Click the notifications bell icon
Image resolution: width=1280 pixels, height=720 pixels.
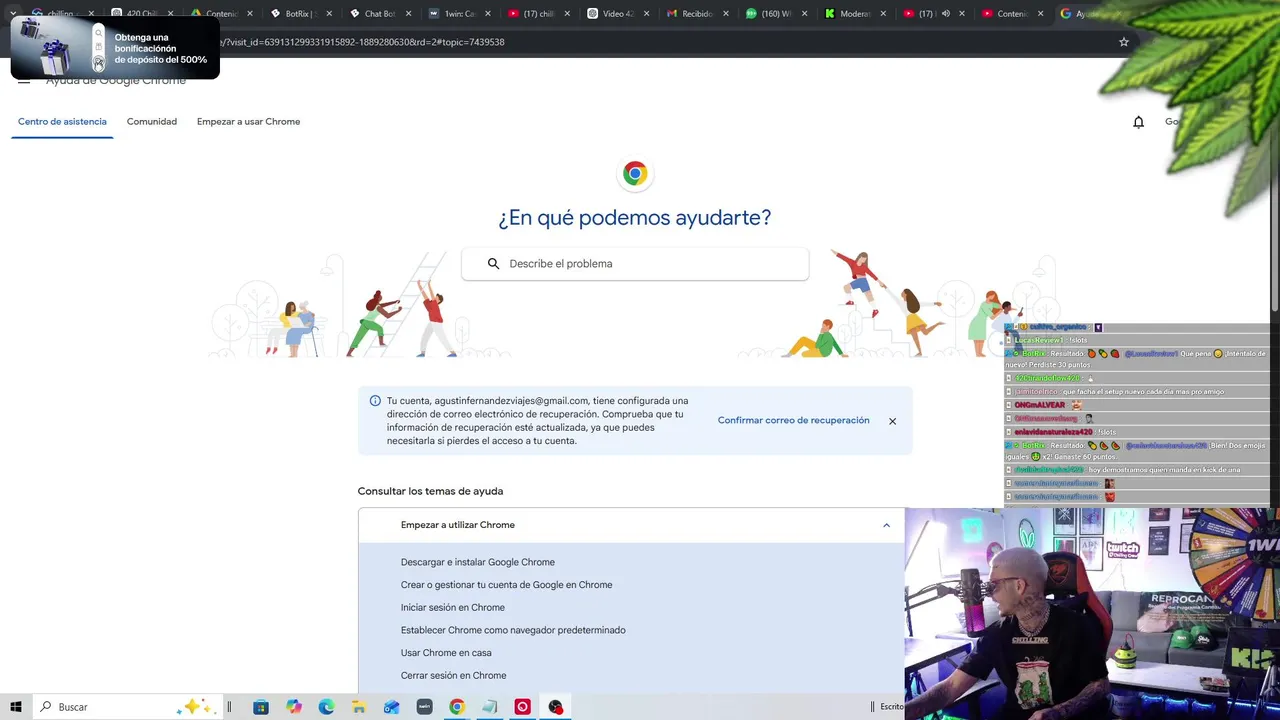point(1138,122)
